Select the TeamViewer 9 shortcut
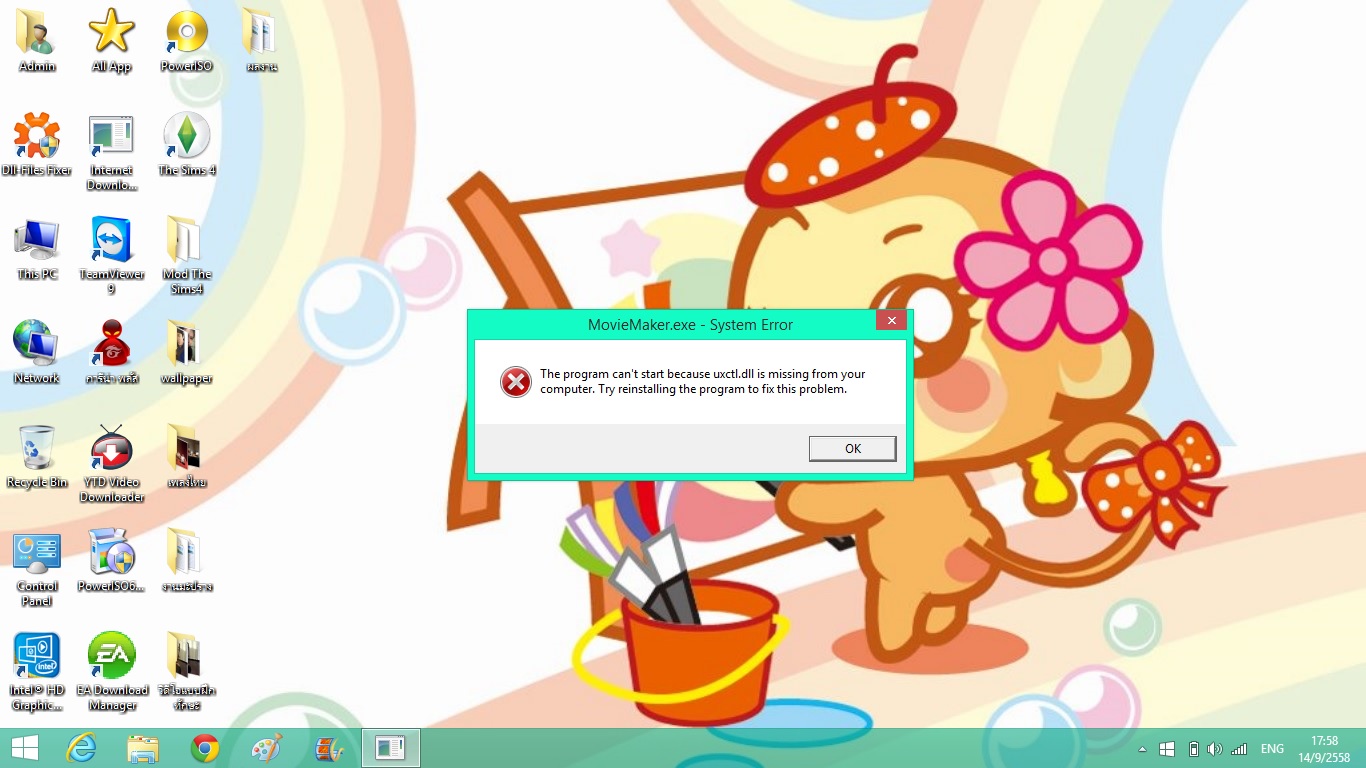 (112, 257)
